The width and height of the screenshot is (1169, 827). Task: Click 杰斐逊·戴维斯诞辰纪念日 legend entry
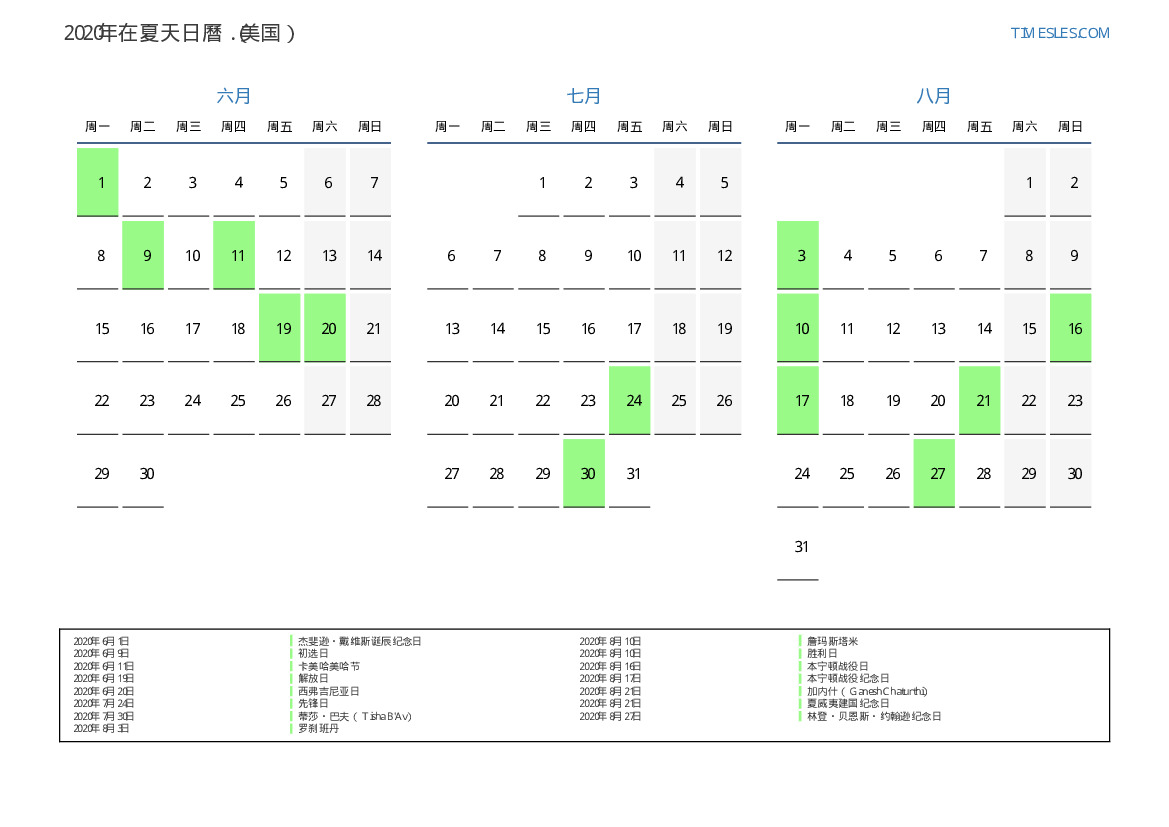(359, 641)
